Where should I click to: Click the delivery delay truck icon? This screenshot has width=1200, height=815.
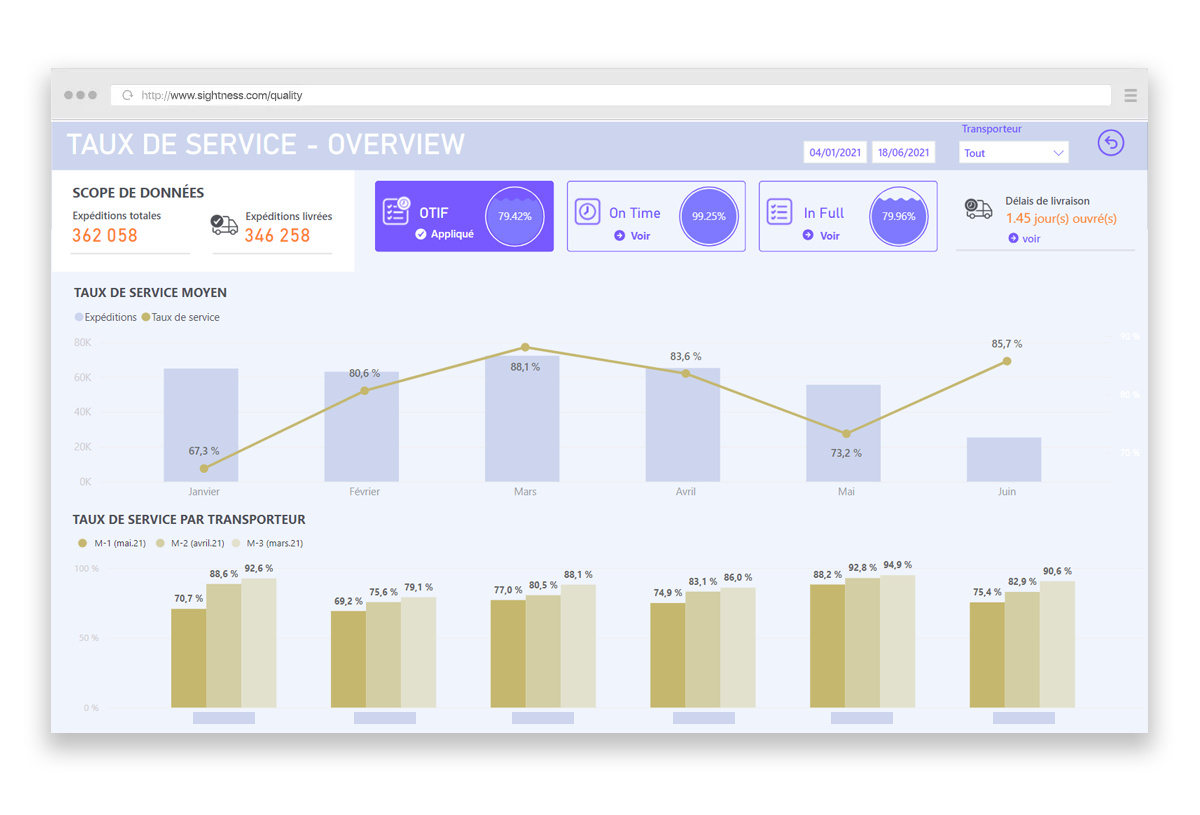click(x=978, y=208)
